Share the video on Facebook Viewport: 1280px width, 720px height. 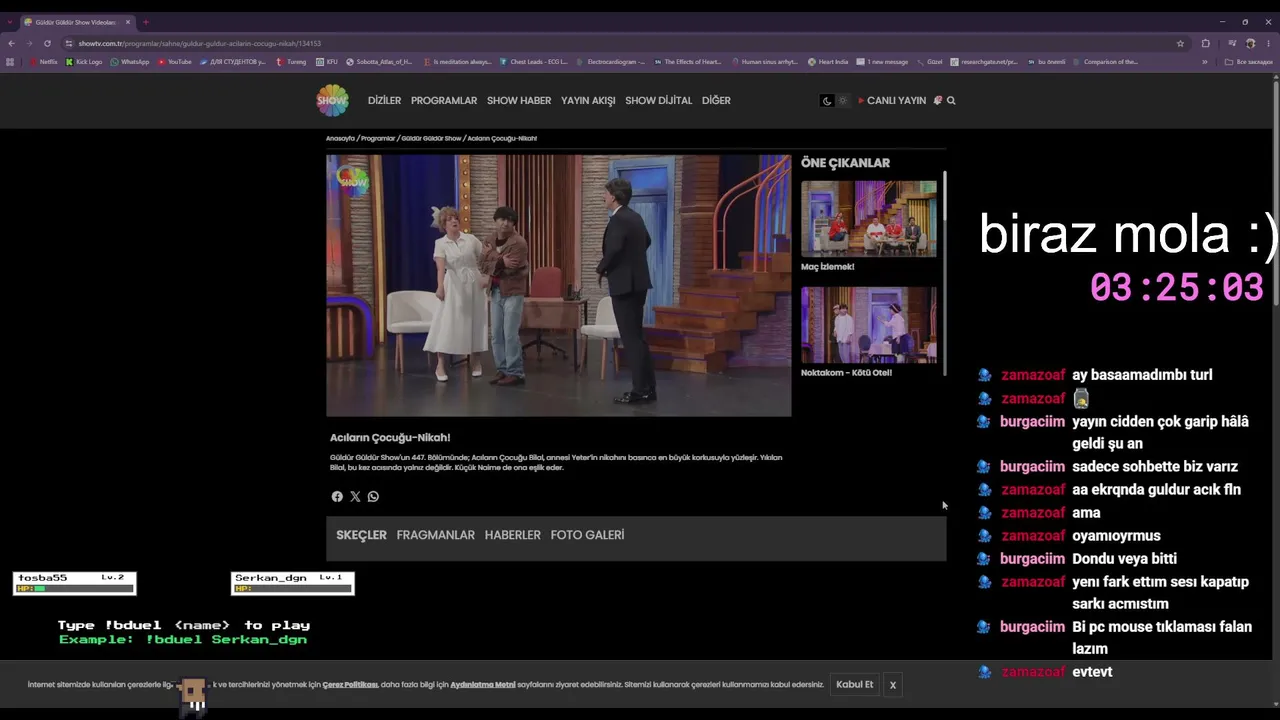(337, 497)
